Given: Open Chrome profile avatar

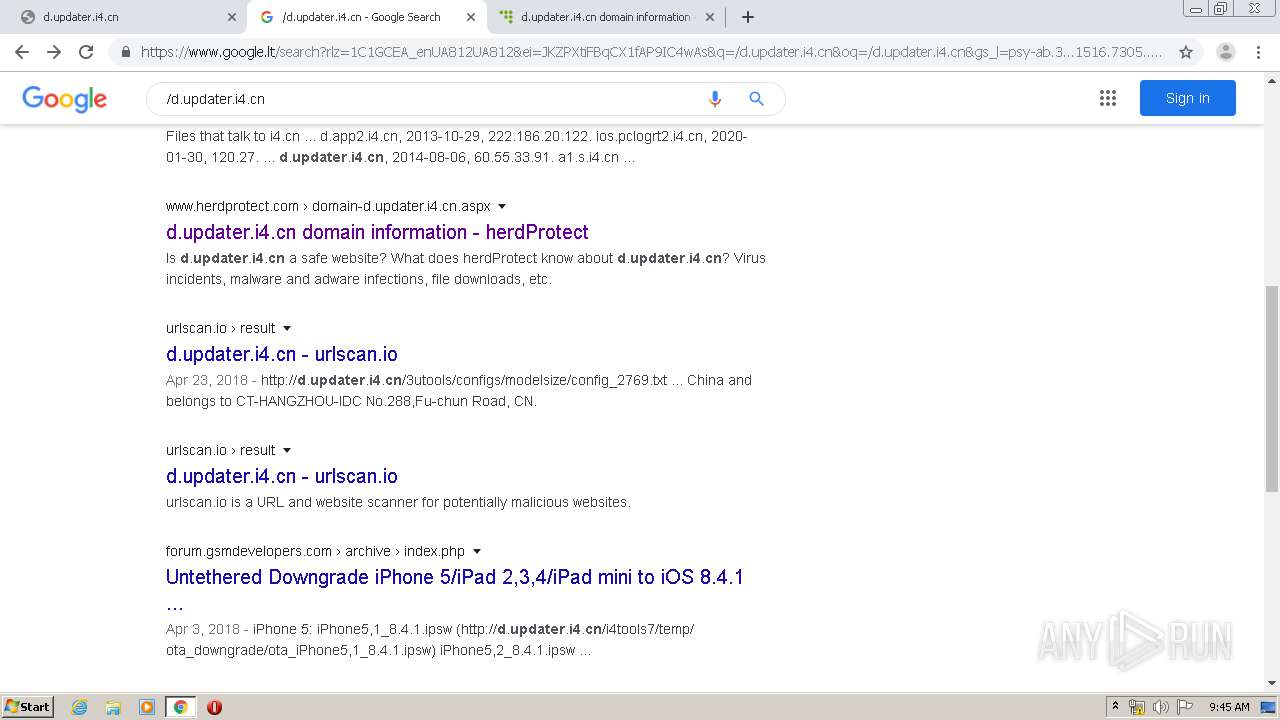Looking at the screenshot, I should click(x=1225, y=52).
